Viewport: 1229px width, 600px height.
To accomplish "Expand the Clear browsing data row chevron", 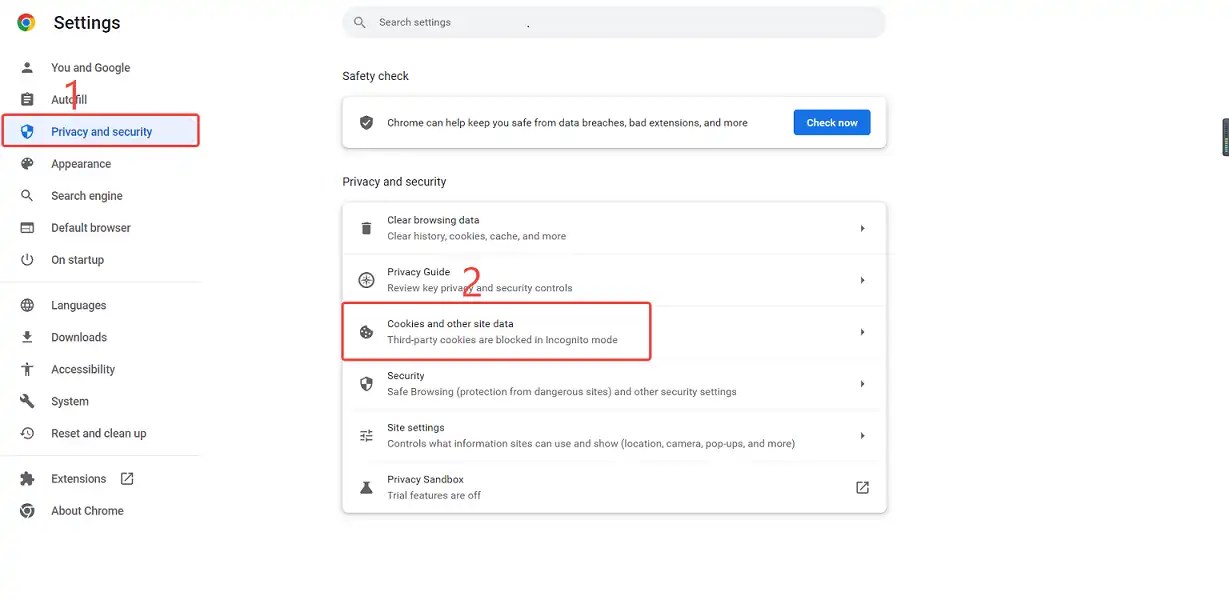I will coord(862,227).
